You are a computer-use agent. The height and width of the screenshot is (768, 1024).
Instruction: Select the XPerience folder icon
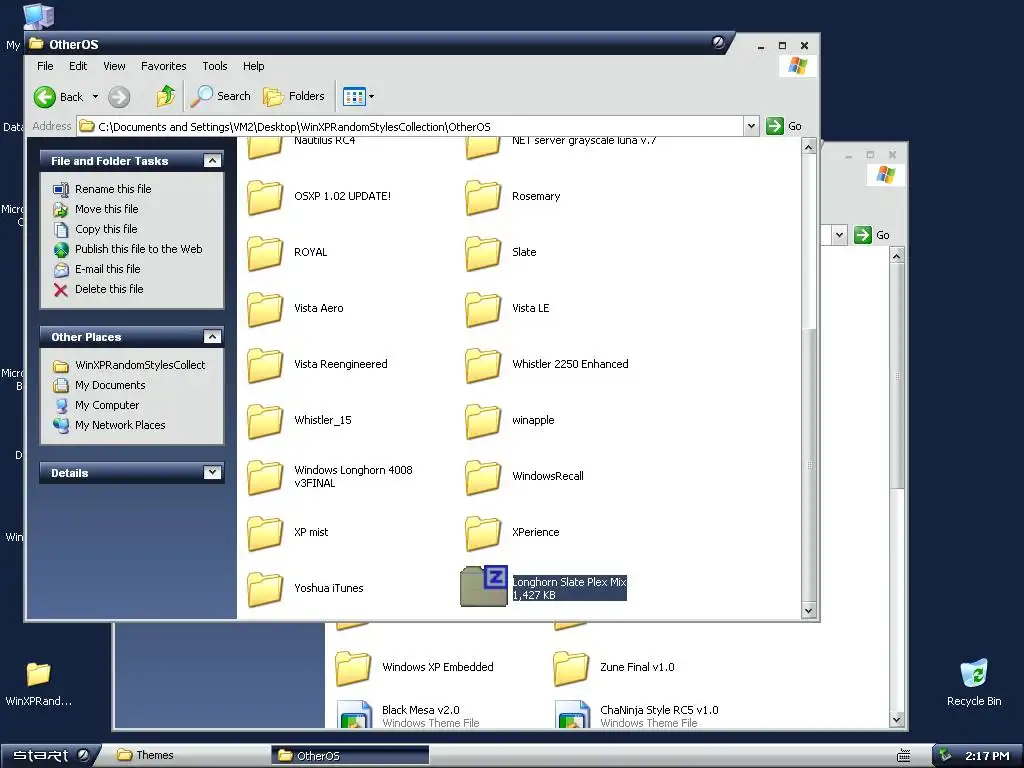tap(483, 533)
